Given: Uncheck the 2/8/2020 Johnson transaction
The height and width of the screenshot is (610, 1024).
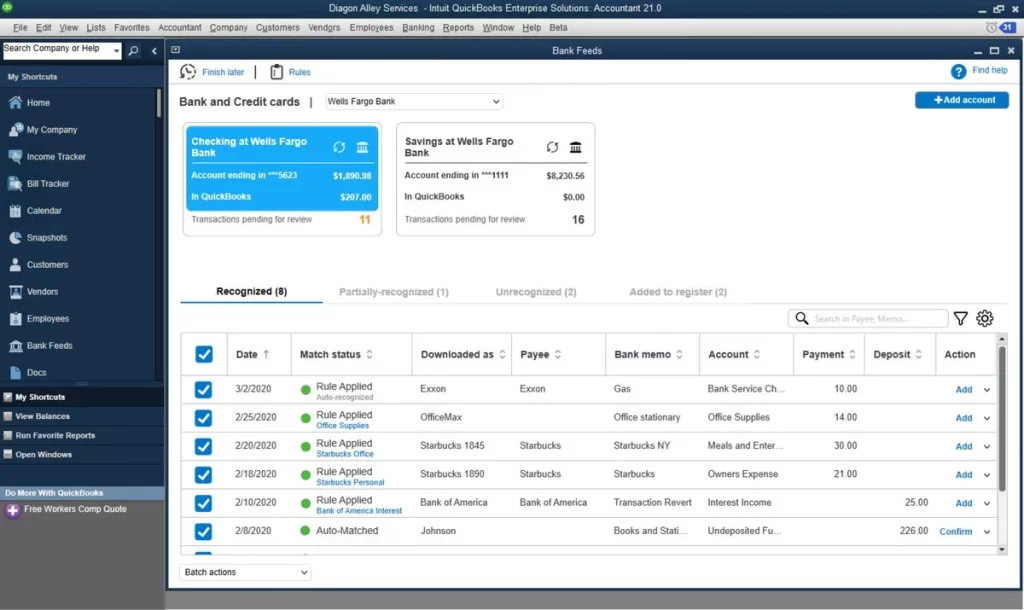Looking at the screenshot, I should pos(204,531).
